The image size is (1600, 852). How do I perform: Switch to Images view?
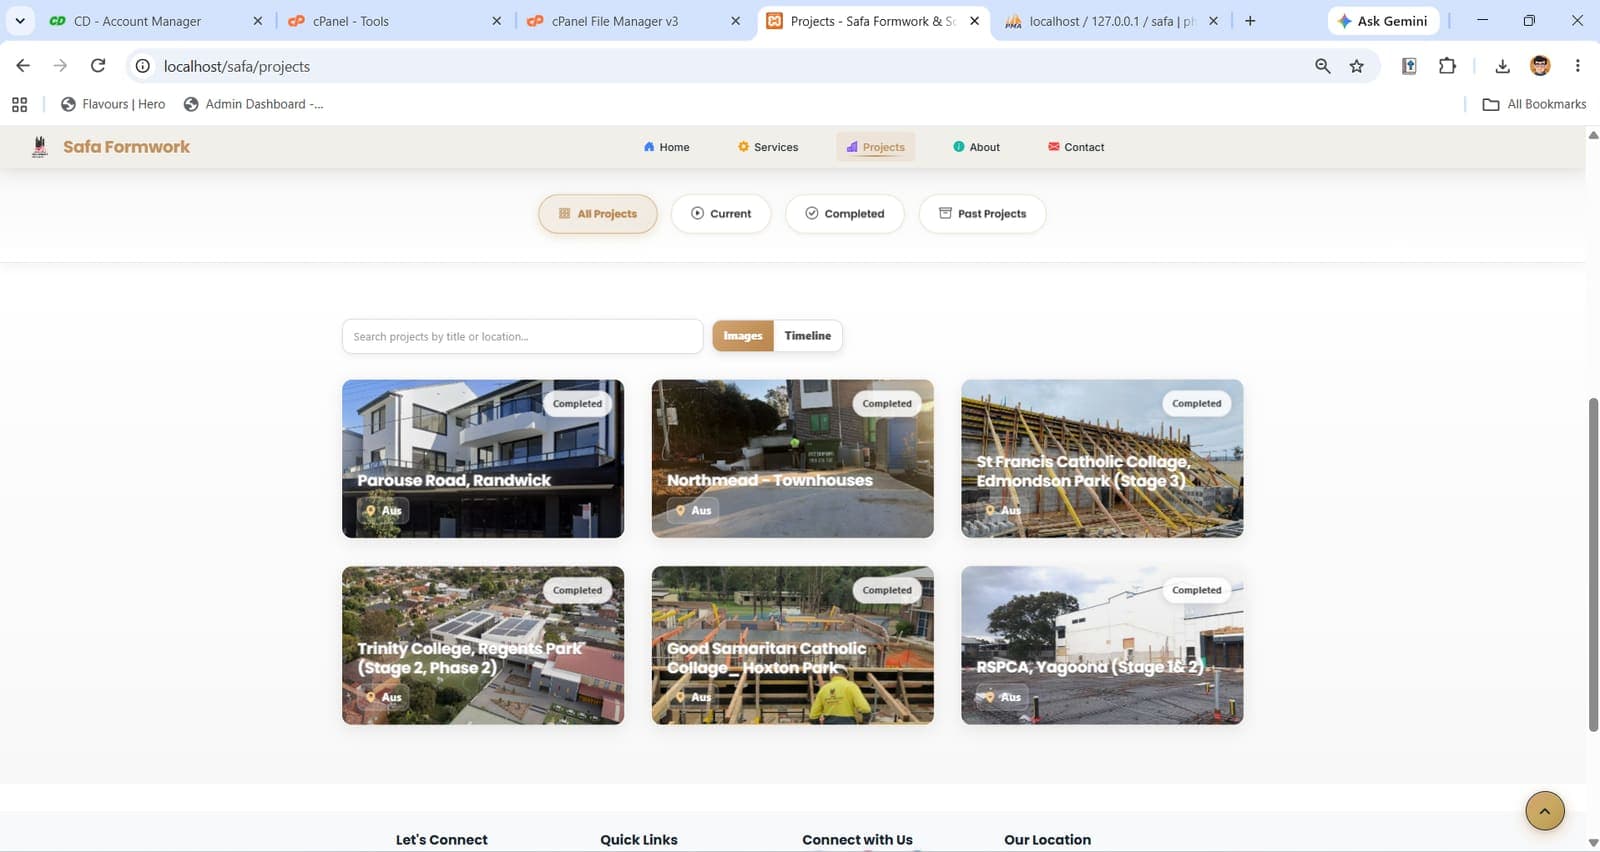point(743,336)
